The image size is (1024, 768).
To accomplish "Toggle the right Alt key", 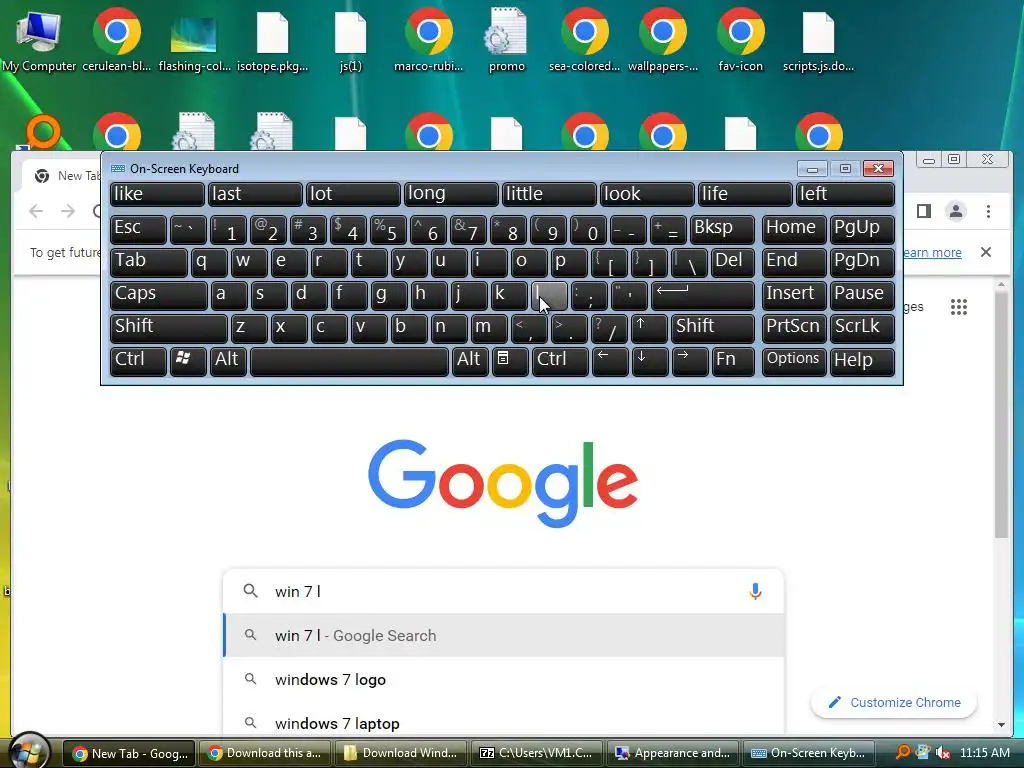I will tap(470, 361).
